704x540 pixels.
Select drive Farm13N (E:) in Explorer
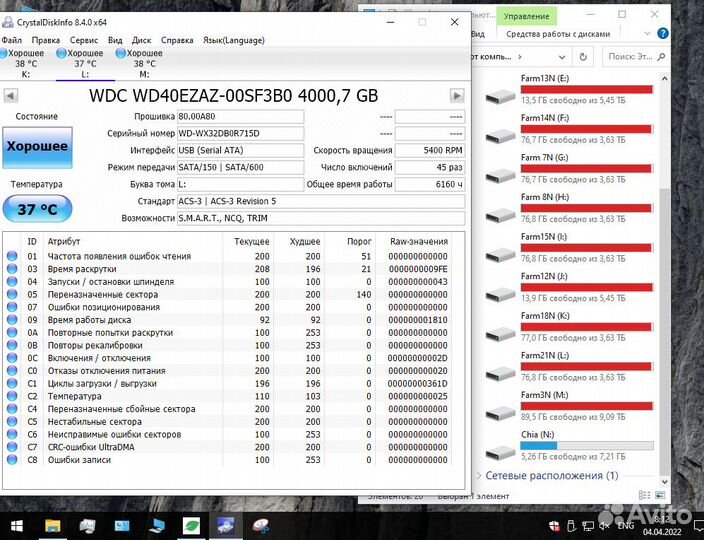coord(569,90)
